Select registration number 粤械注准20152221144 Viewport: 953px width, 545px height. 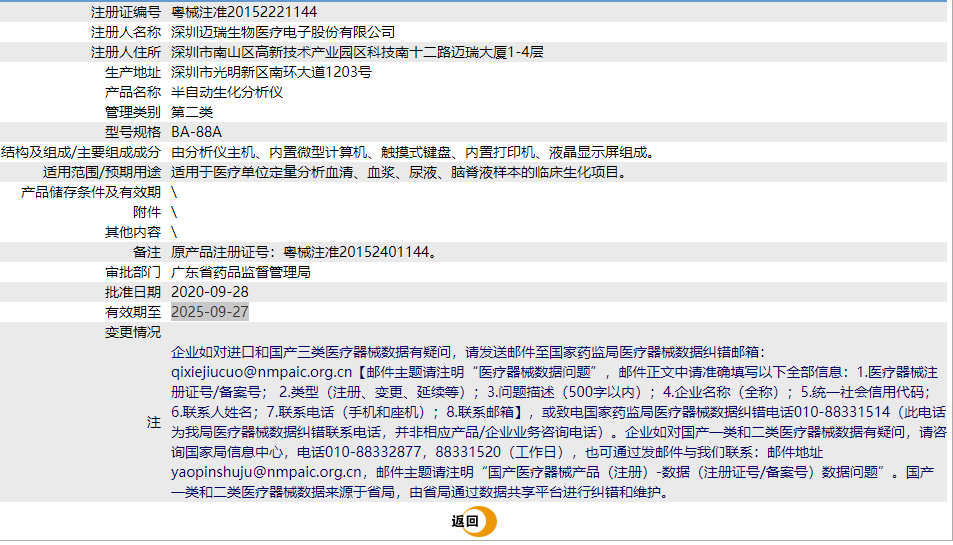tap(244, 12)
